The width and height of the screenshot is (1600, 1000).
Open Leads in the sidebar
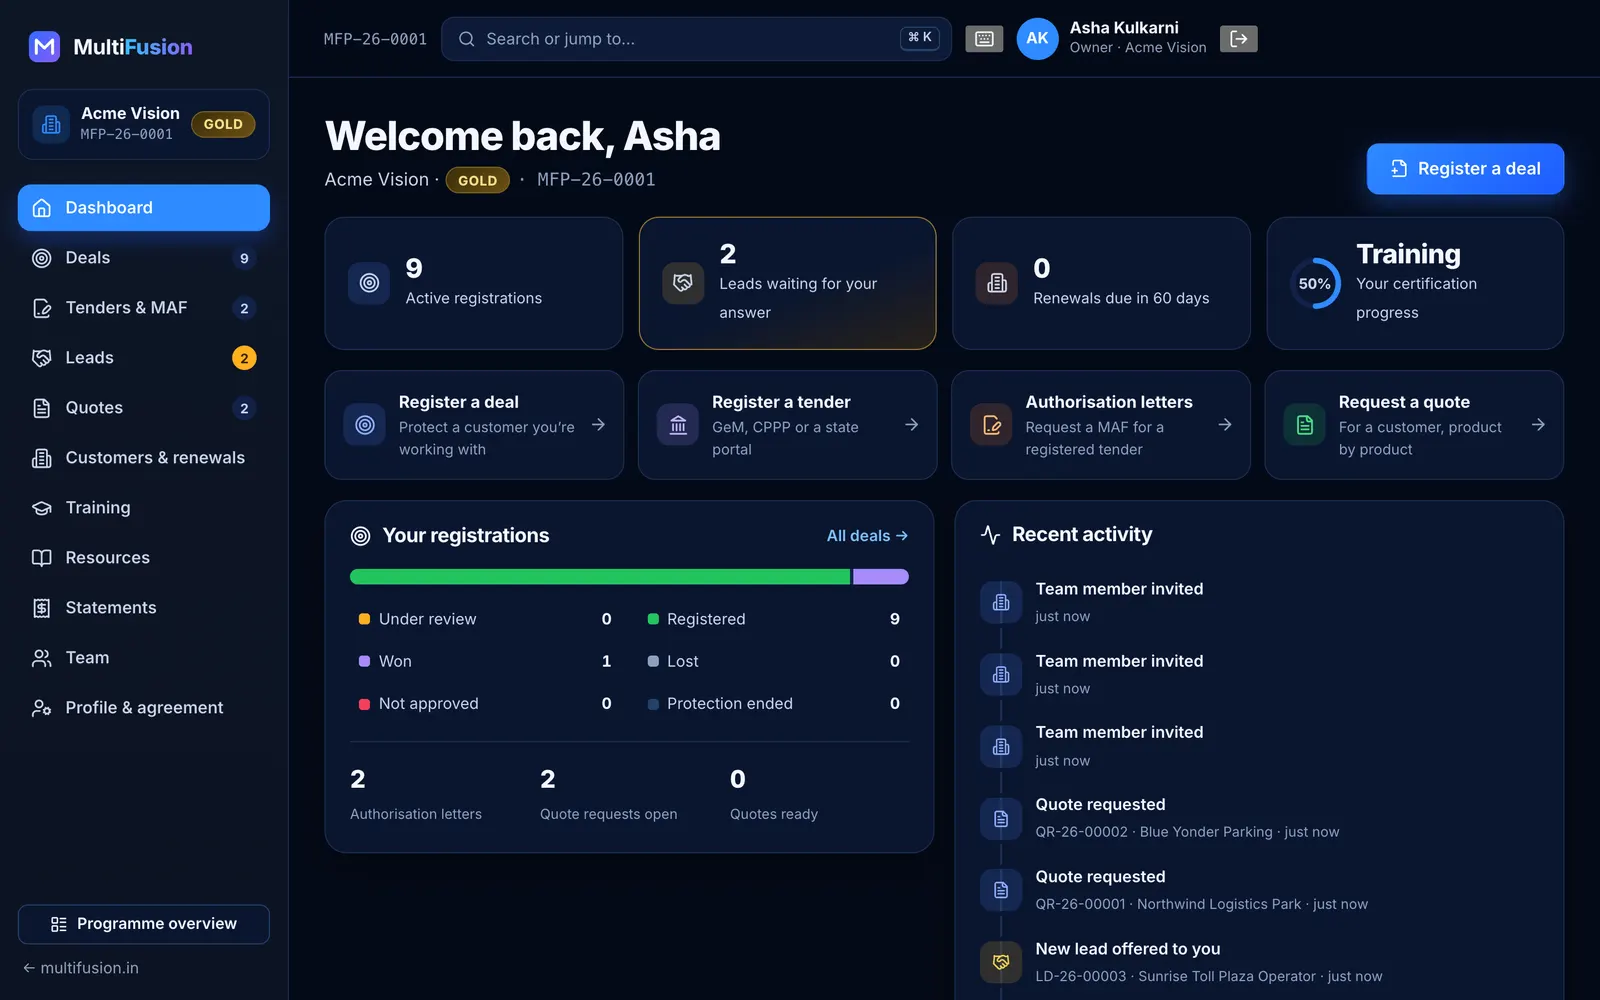143,358
